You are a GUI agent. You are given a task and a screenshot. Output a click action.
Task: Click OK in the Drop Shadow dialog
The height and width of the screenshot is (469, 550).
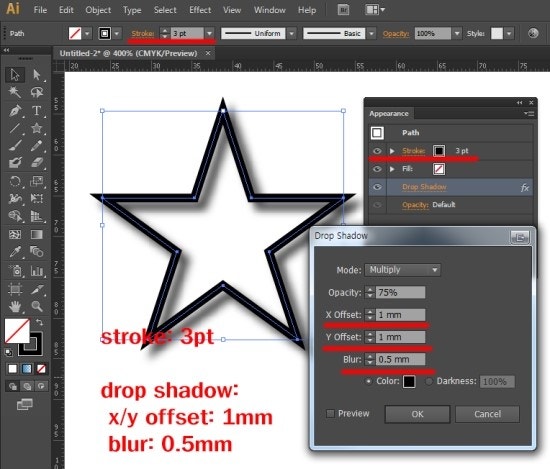pos(417,414)
